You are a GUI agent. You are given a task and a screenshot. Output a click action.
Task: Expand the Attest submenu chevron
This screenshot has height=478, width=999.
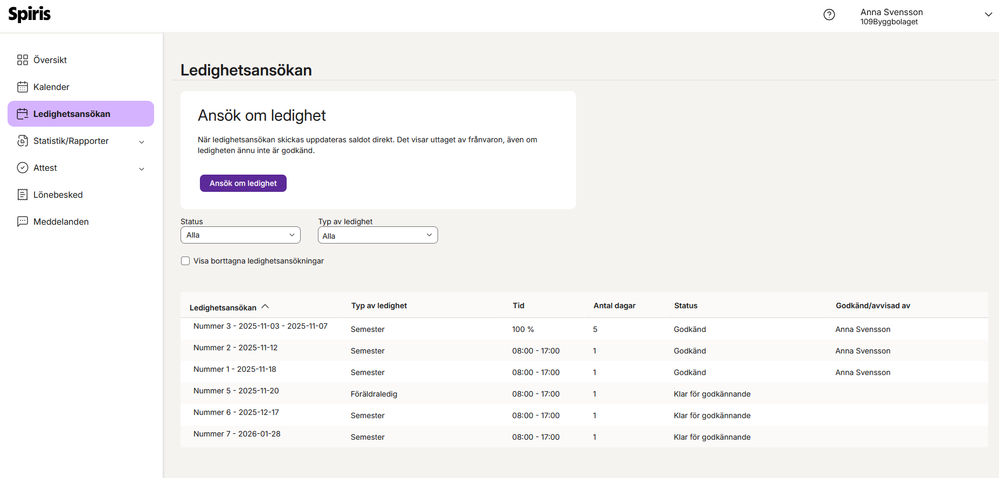[x=141, y=169]
